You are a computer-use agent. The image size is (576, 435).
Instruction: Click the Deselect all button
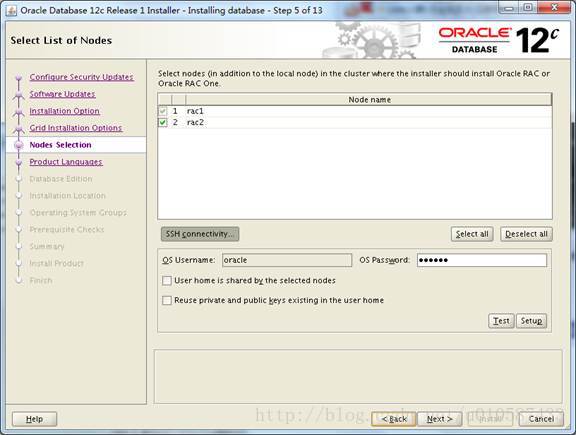coord(526,234)
